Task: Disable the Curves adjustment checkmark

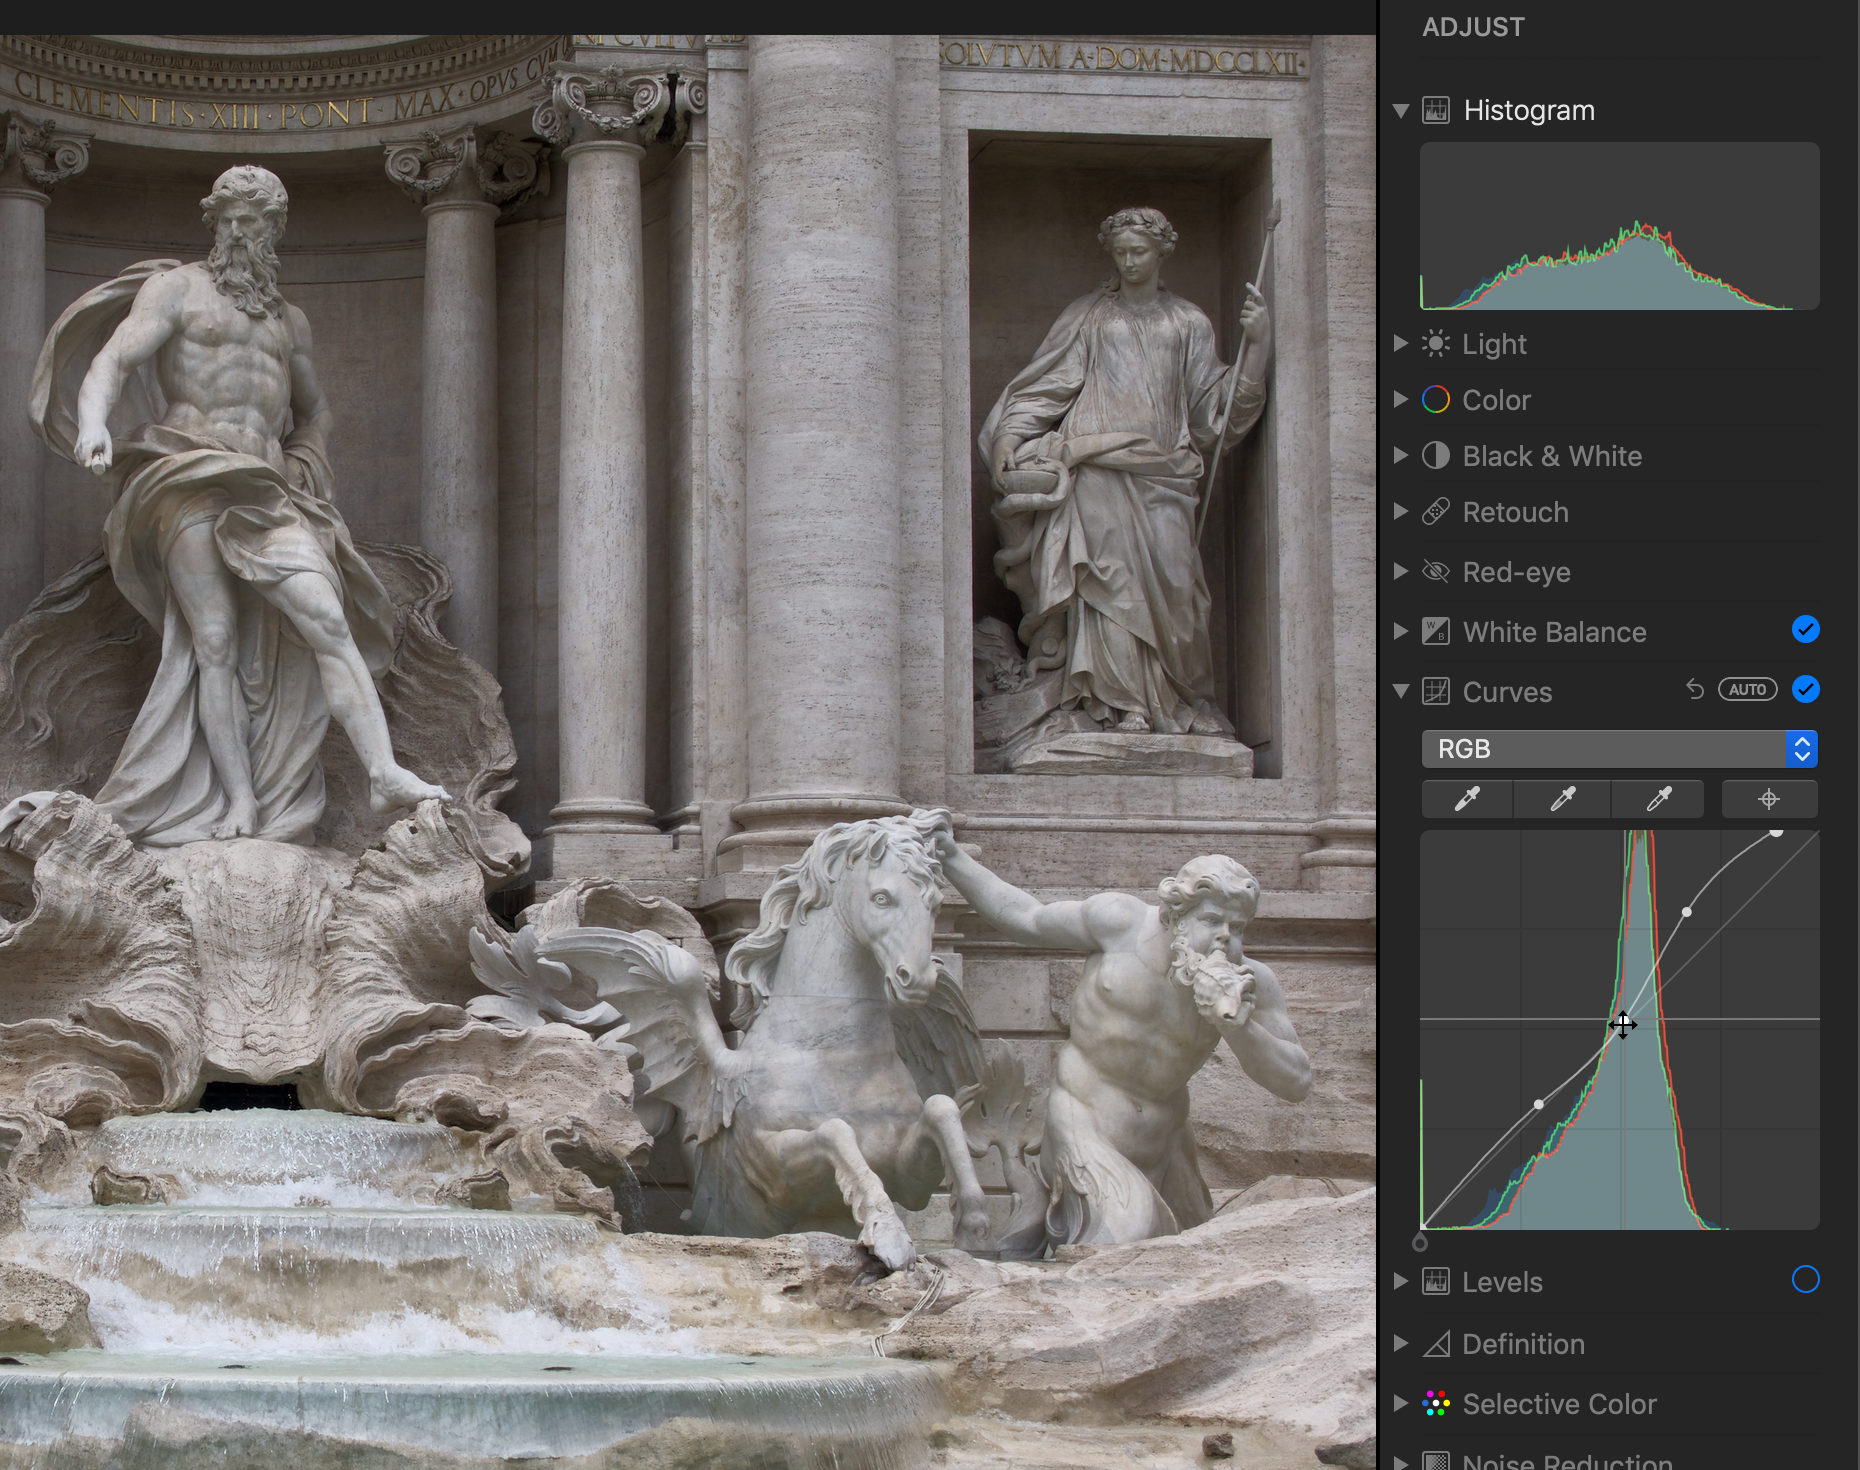Action: (x=1806, y=689)
